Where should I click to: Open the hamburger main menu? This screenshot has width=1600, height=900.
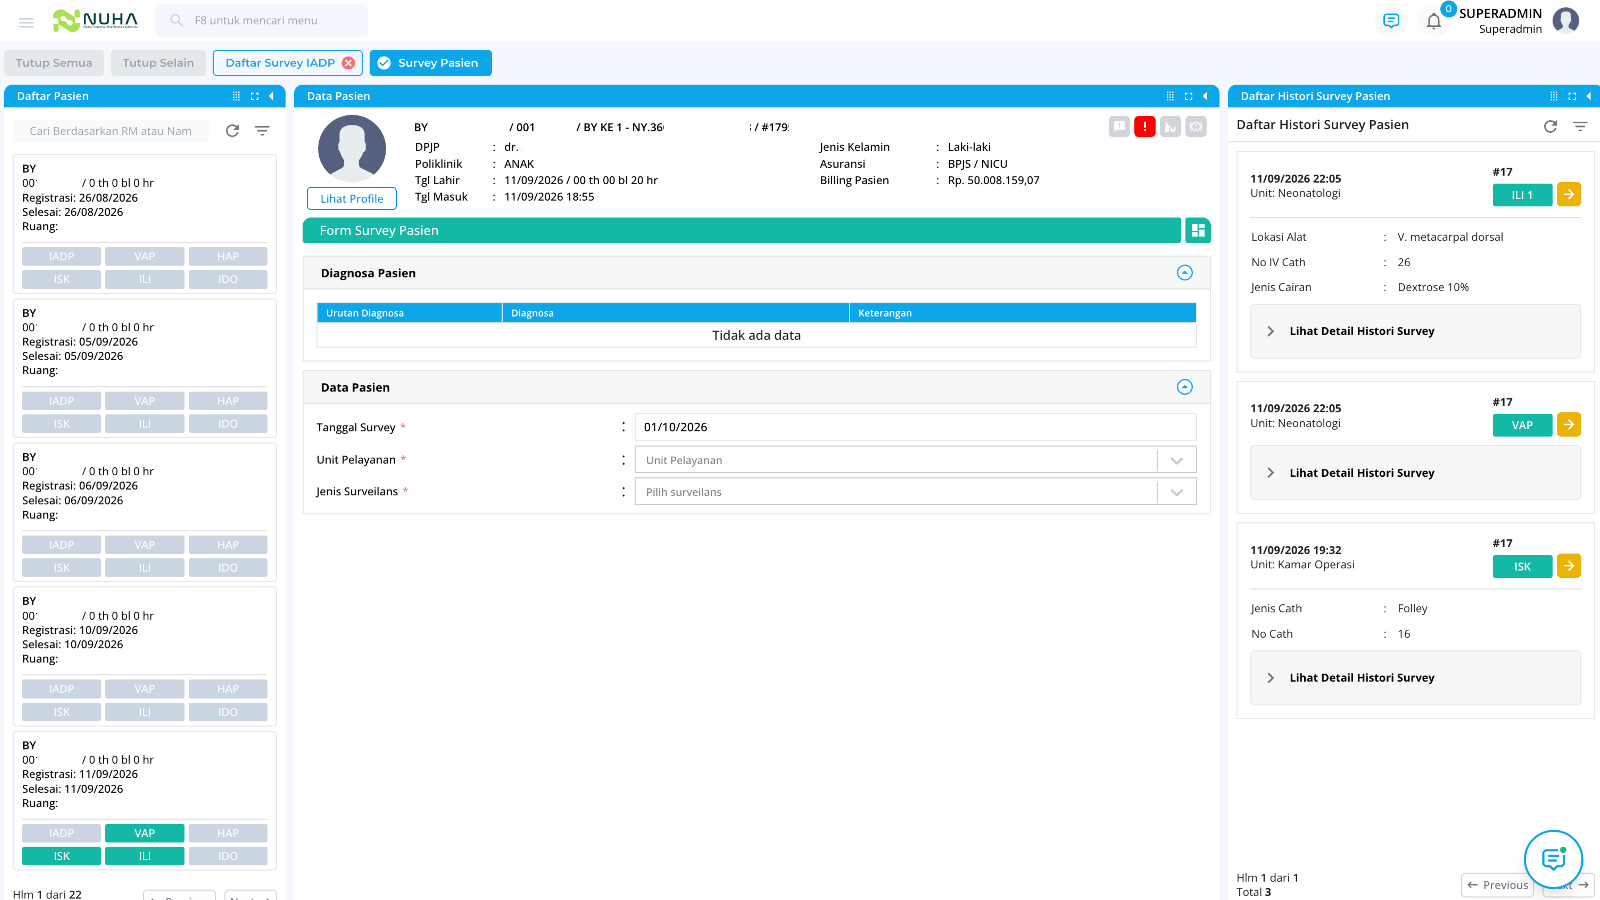coord(27,21)
